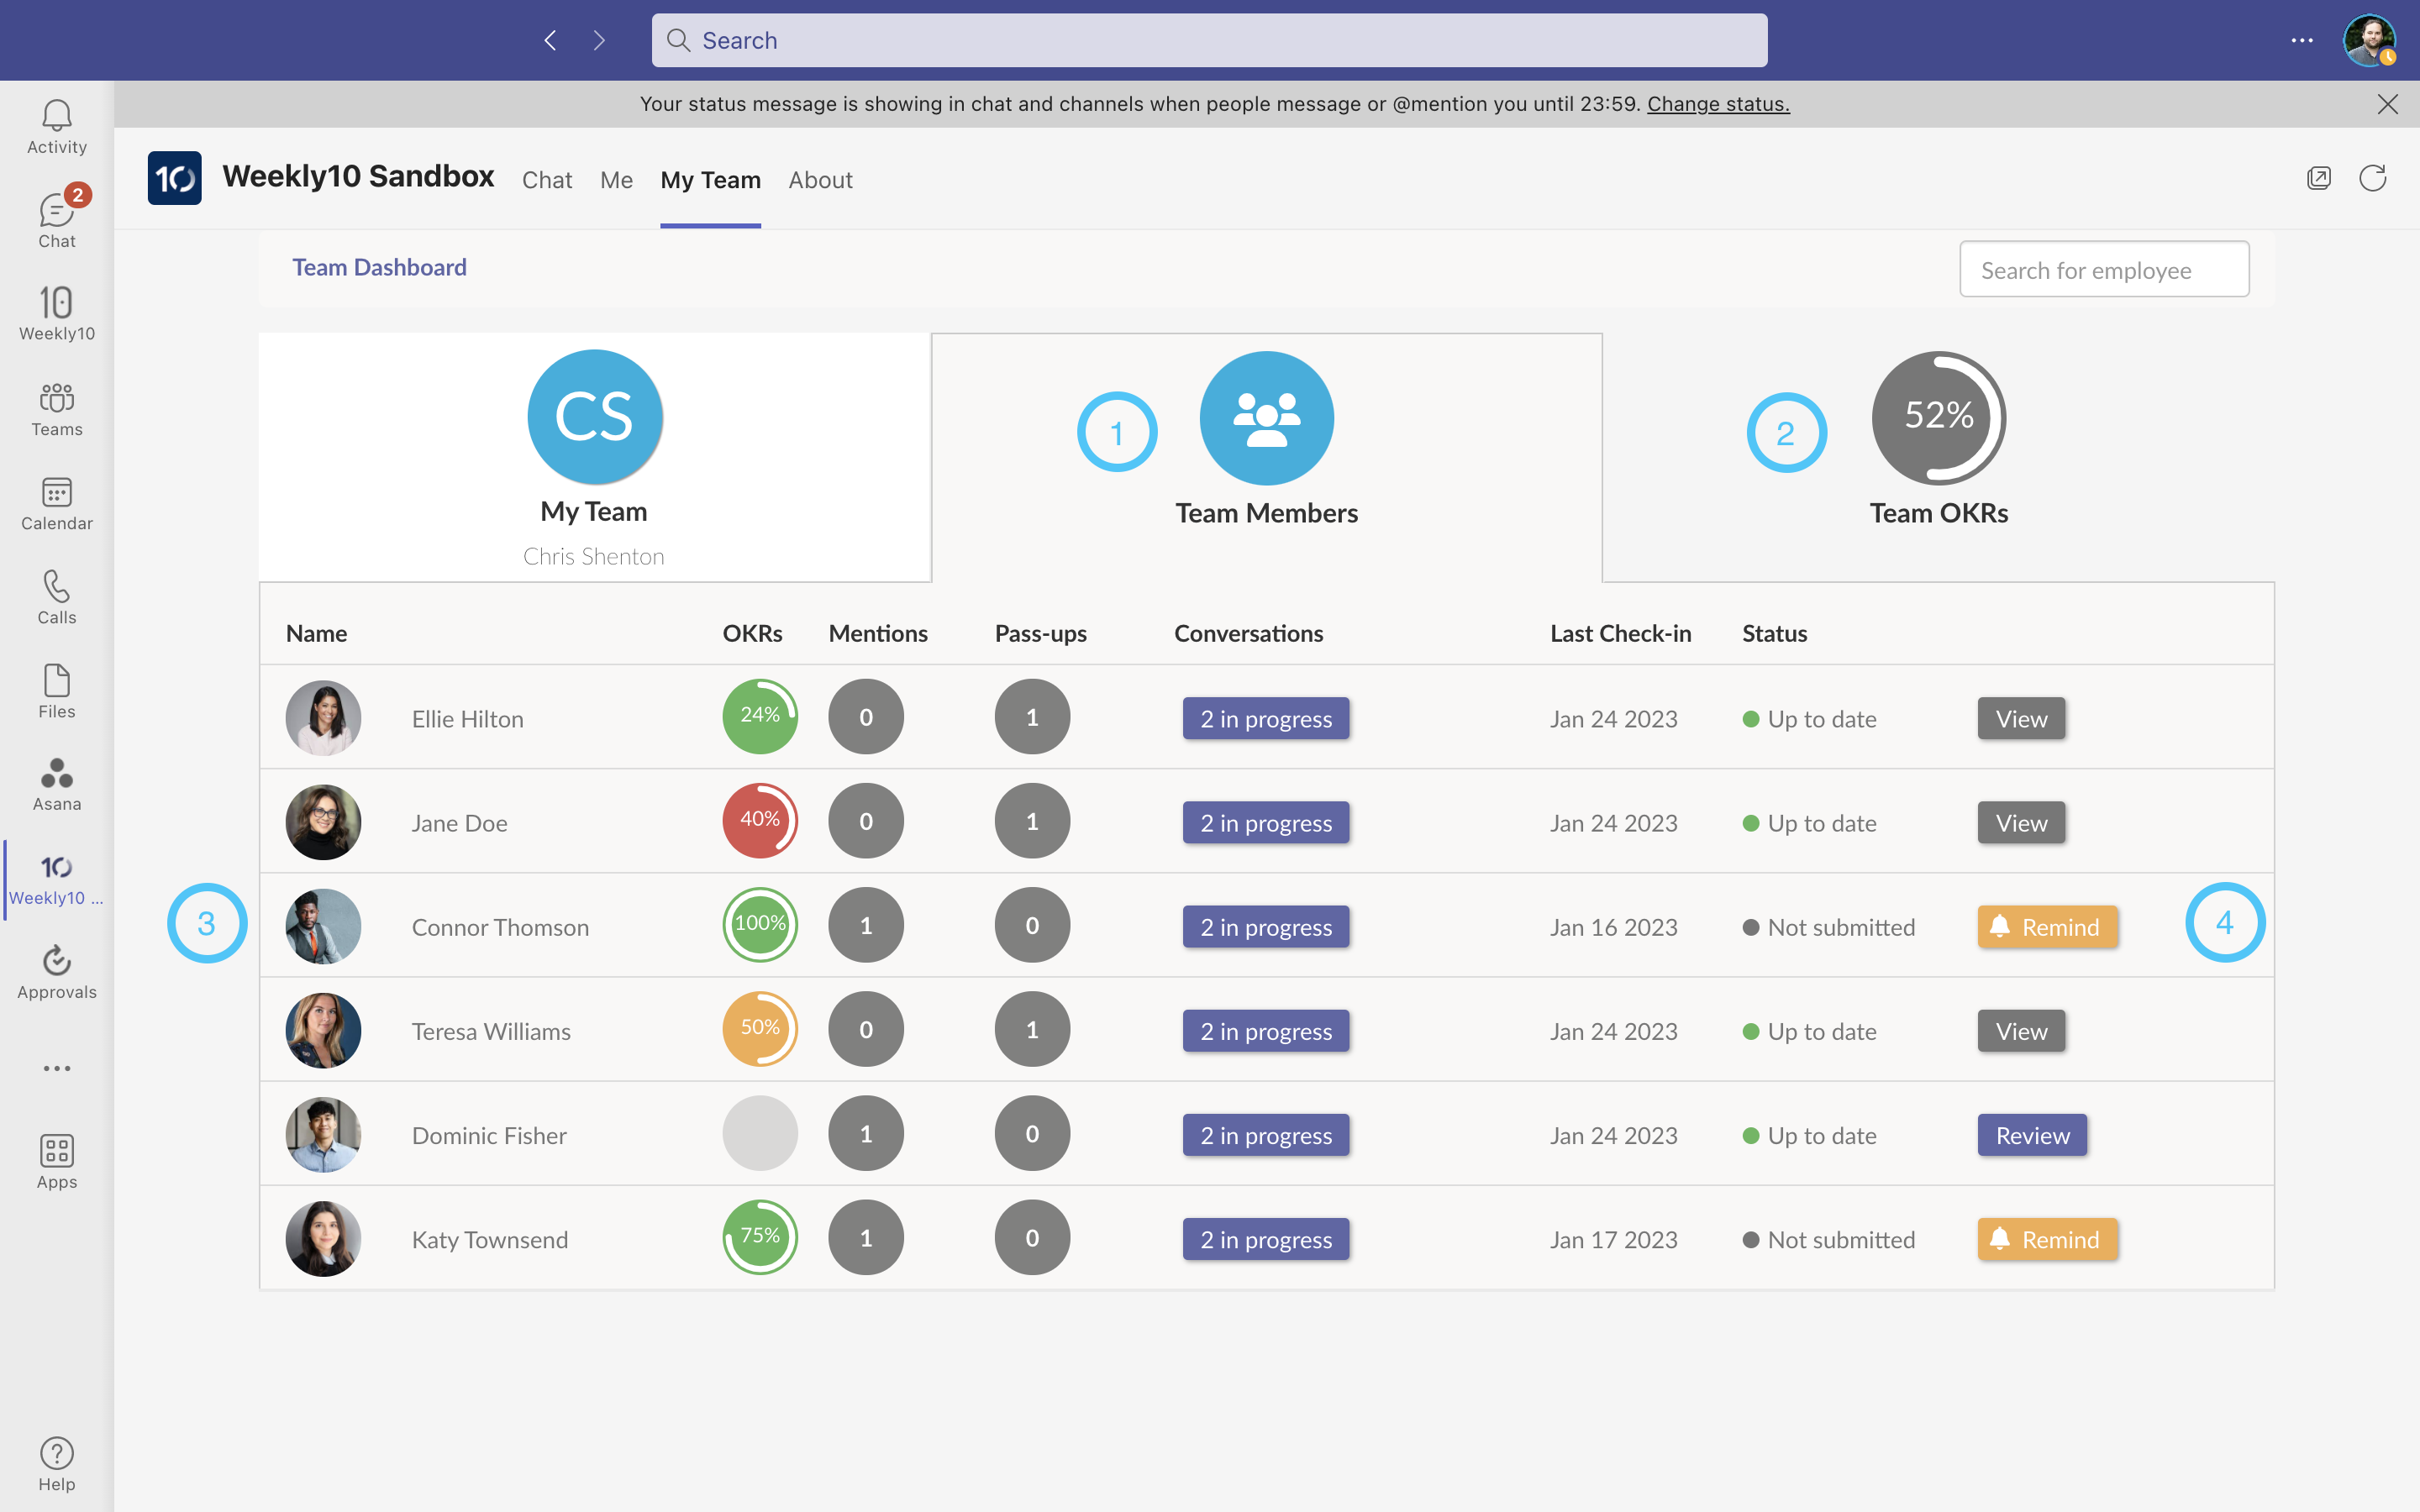Click Search for employee field

point(2104,270)
